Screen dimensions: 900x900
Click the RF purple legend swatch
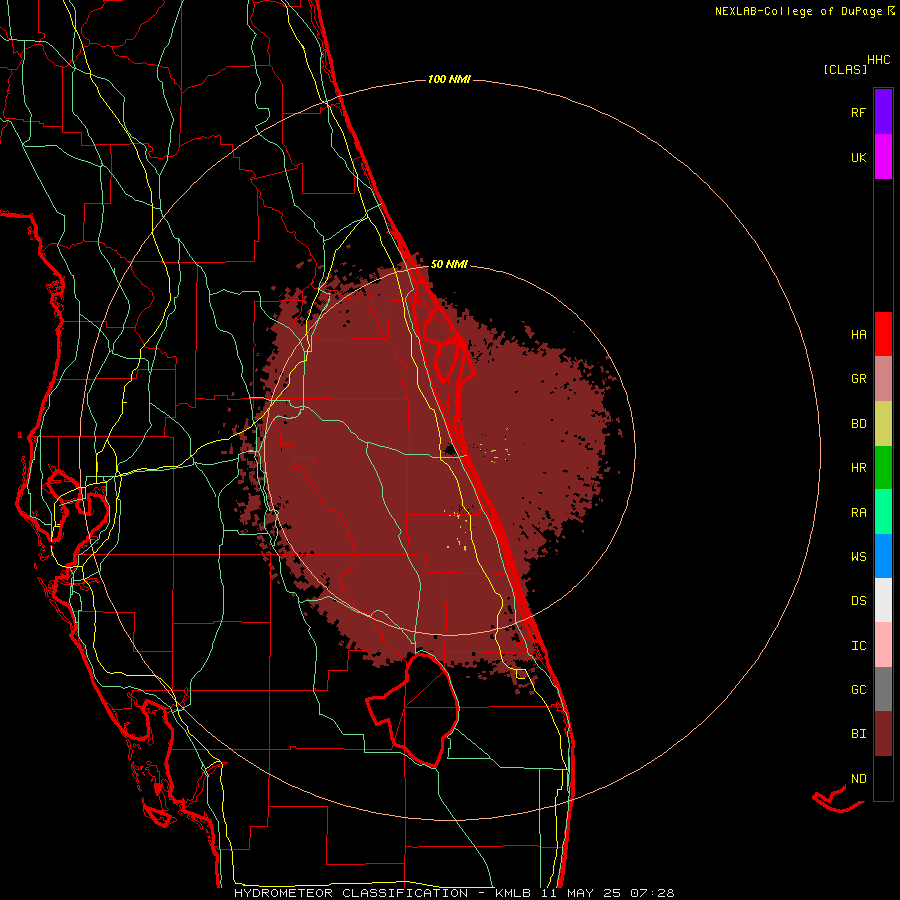point(883,112)
